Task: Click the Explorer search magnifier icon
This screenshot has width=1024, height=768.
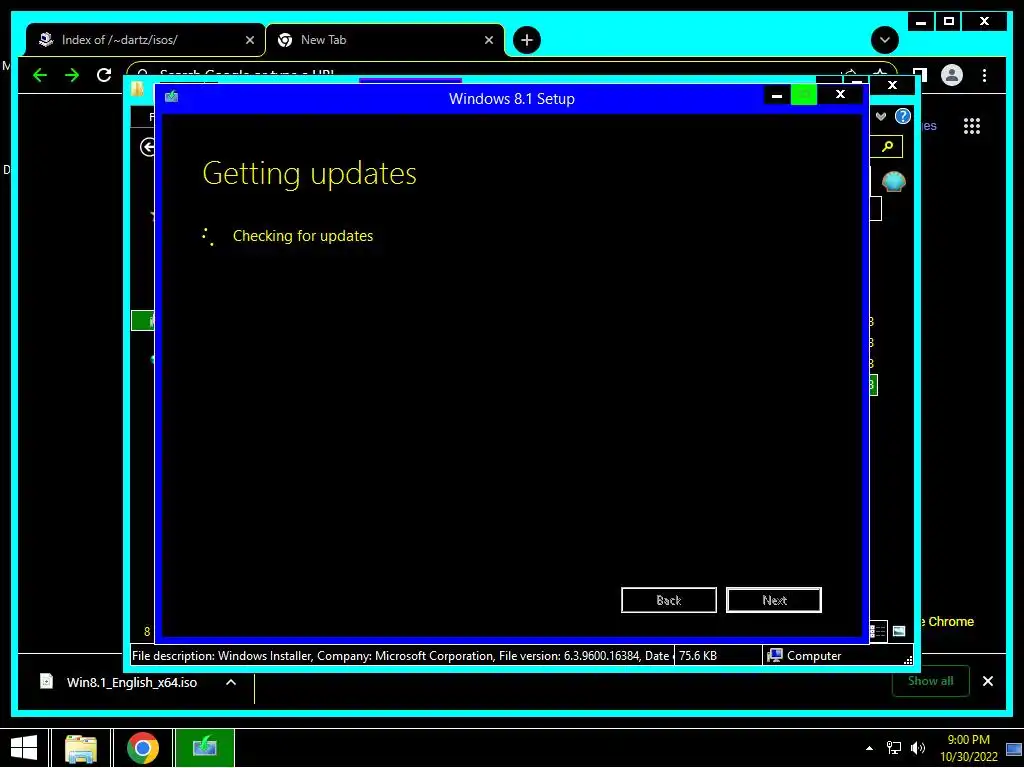Action: pyautogui.click(x=887, y=146)
